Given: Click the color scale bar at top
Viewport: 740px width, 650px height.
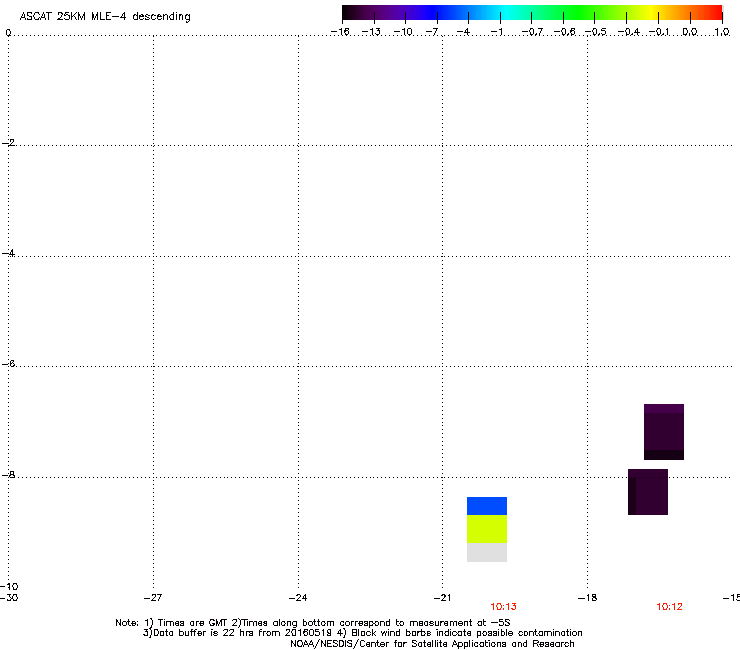Looking at the screenshot, I should (532, 13).
